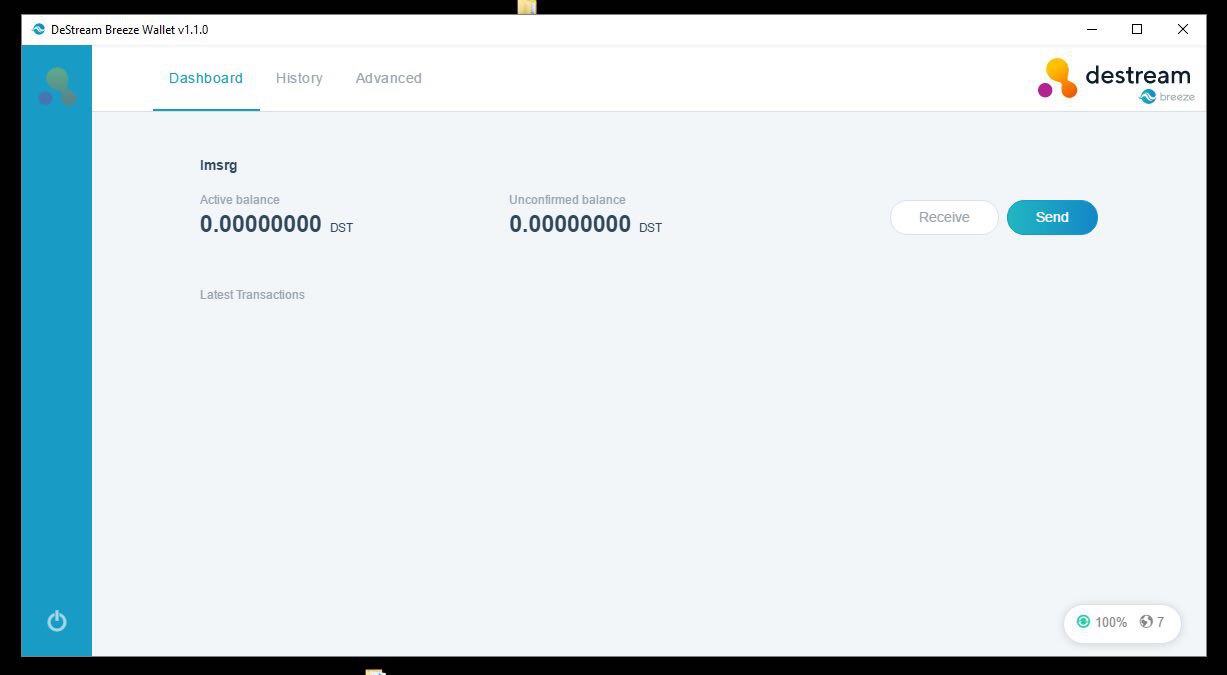
Task: Click the Active balance amount 0.00000000
Action: [261, 224]
